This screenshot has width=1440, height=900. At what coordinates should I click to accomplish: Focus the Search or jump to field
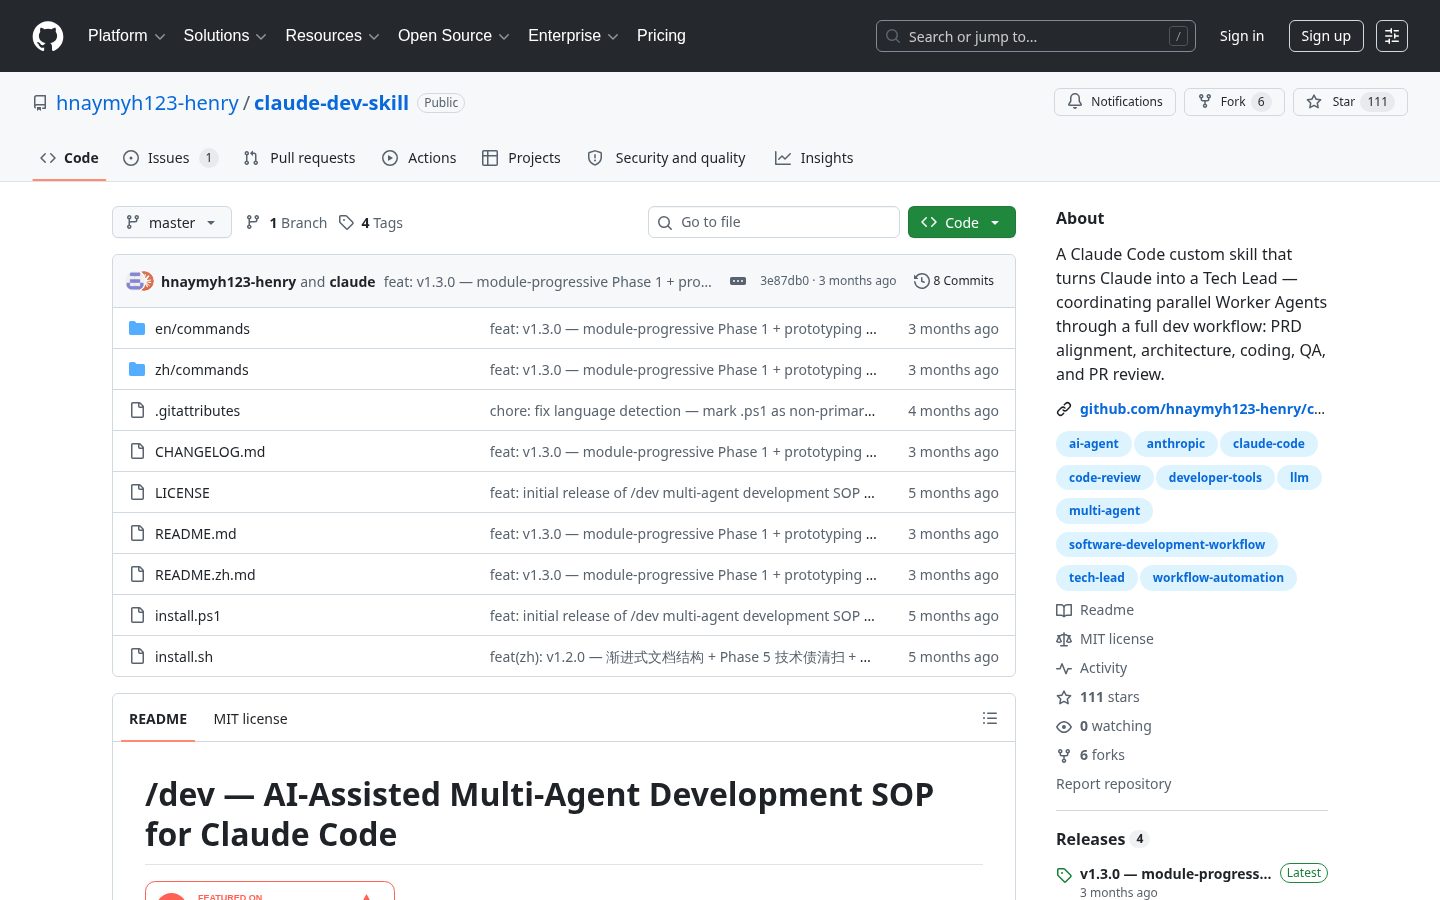[x=1035, y=36]
